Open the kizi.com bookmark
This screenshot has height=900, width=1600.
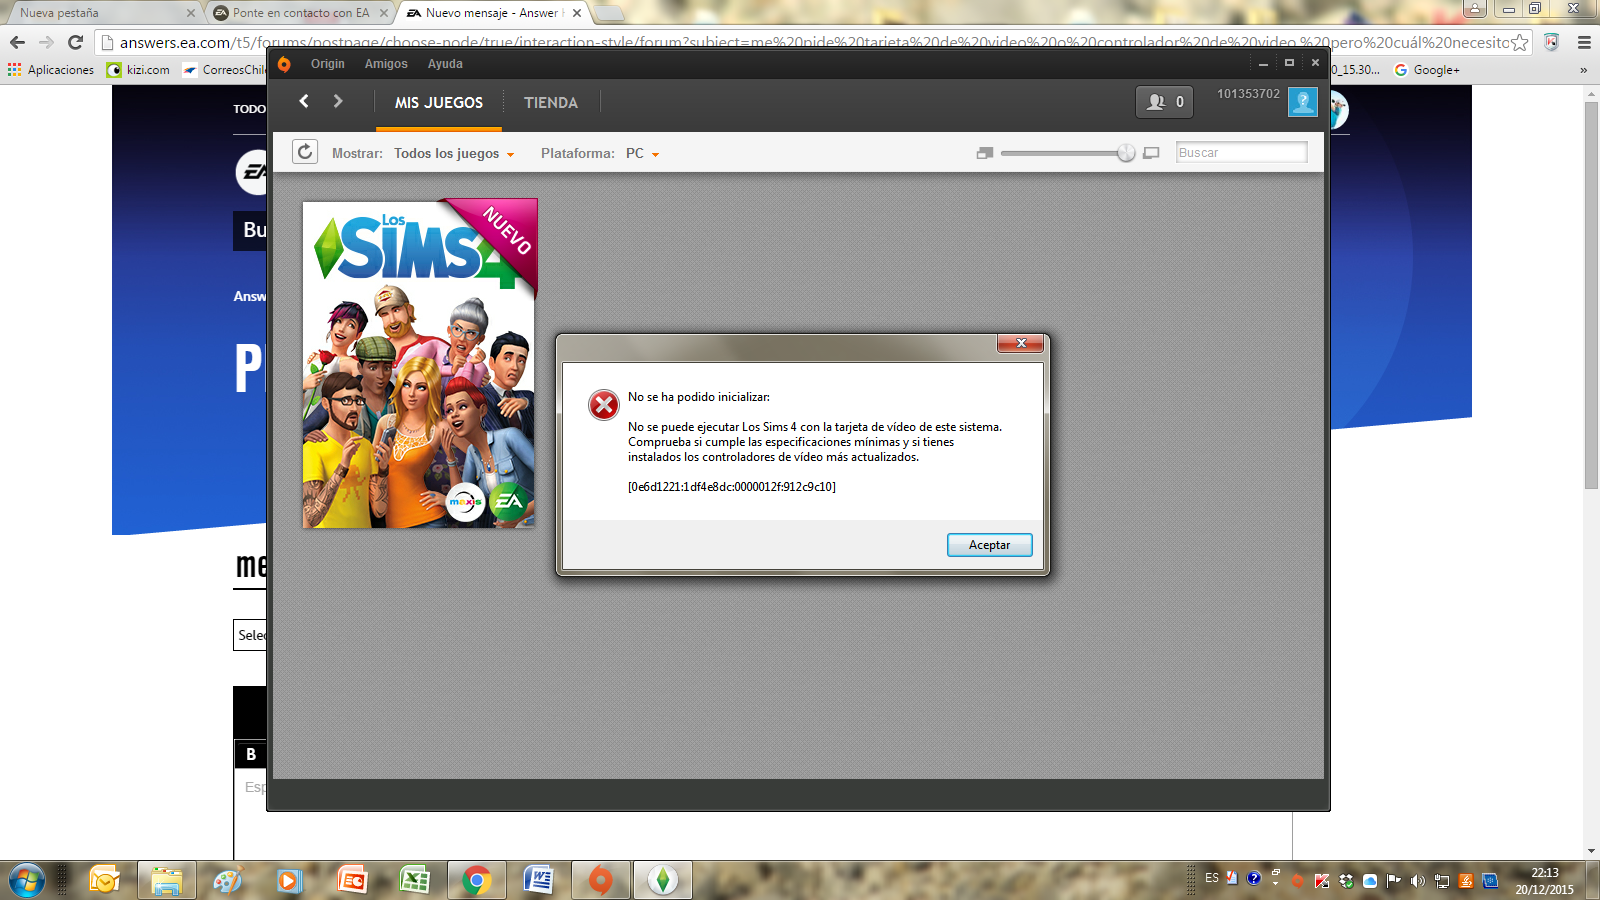coord(139,70)
